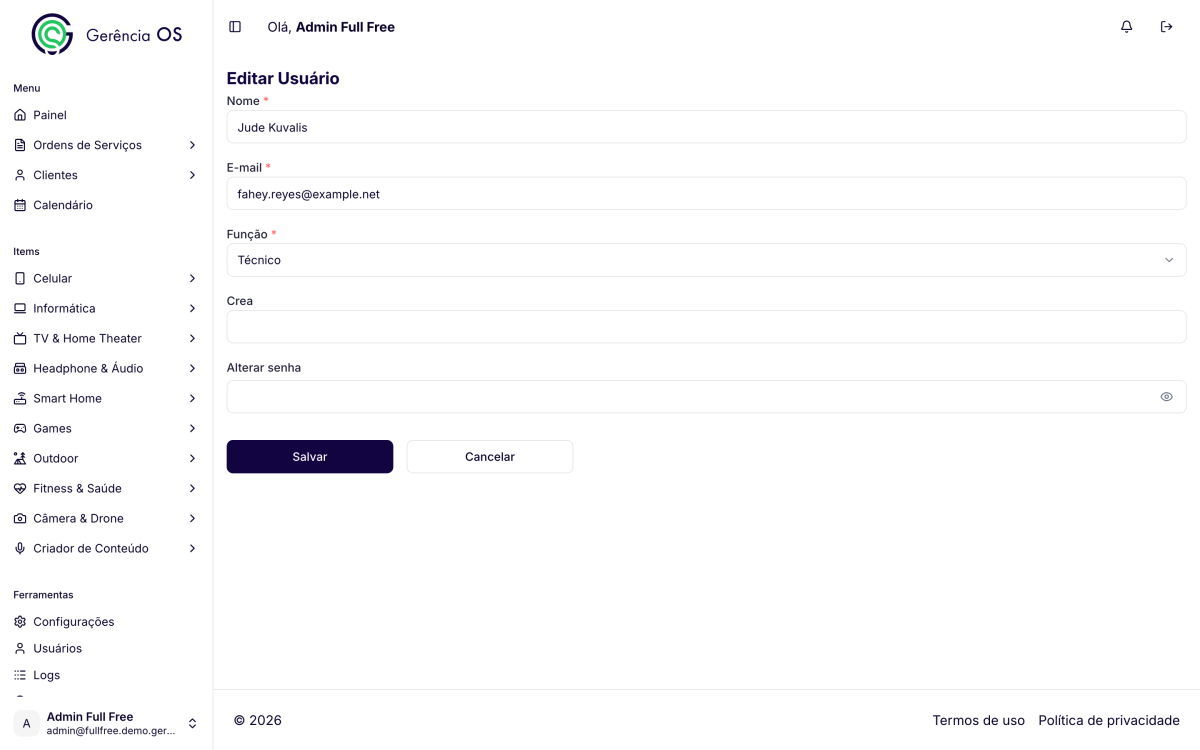Click the Usuários person icon
The image size is (1200, 750).
20,648
